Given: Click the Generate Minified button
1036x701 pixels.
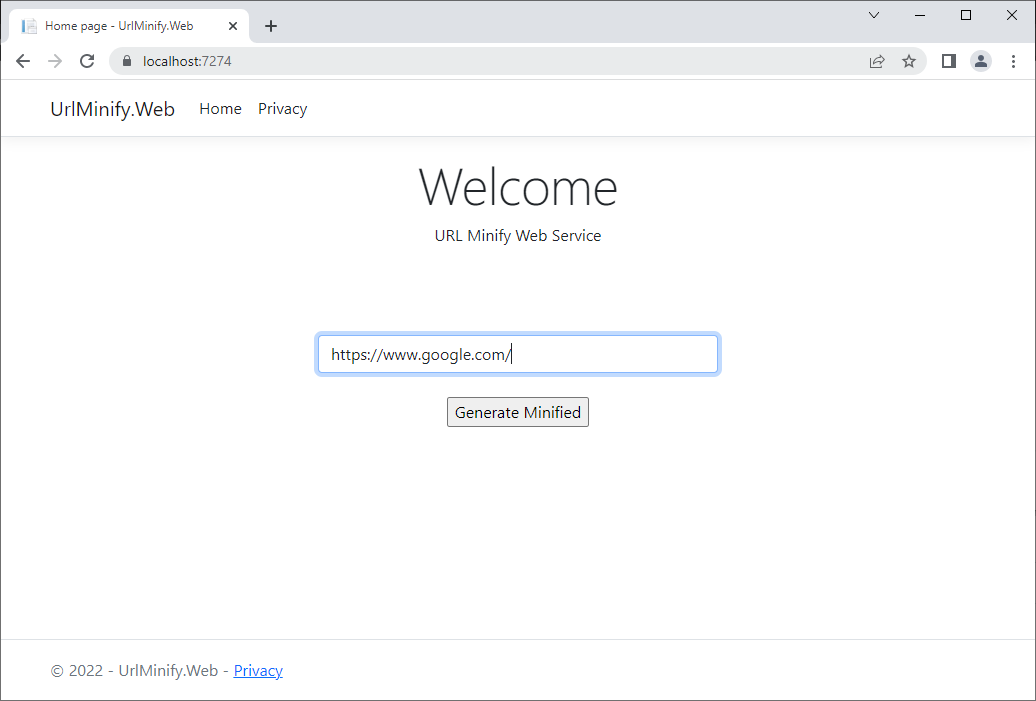Looking at the screenshot, I should coord(517,411).
